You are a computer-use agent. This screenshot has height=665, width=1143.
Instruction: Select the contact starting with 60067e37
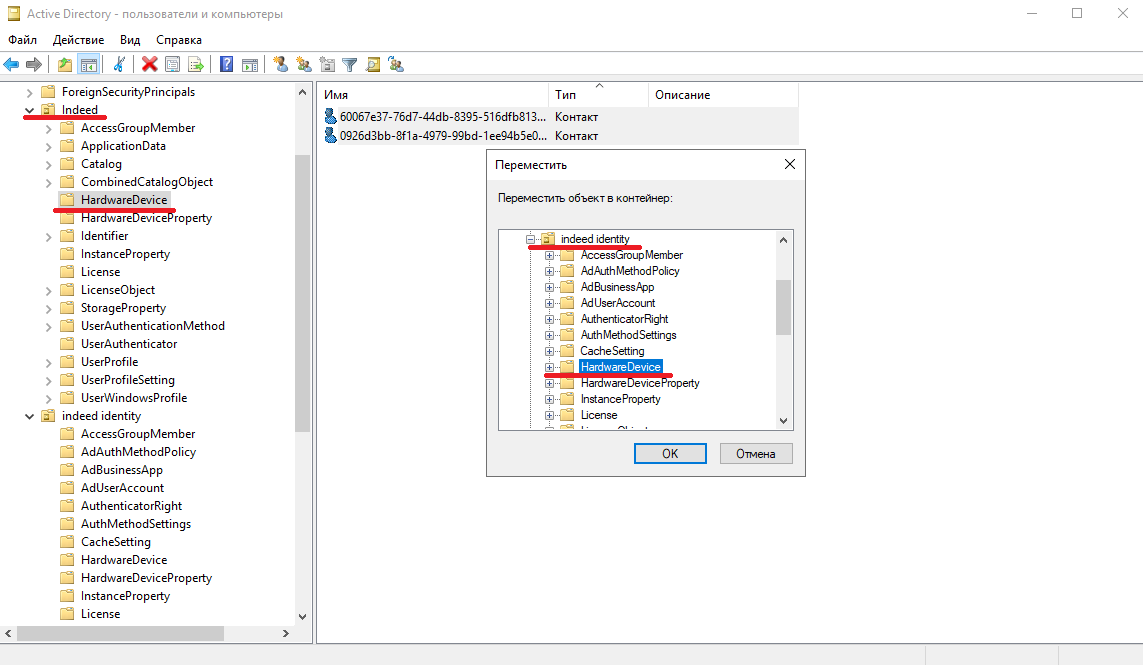tap(442, 117)
